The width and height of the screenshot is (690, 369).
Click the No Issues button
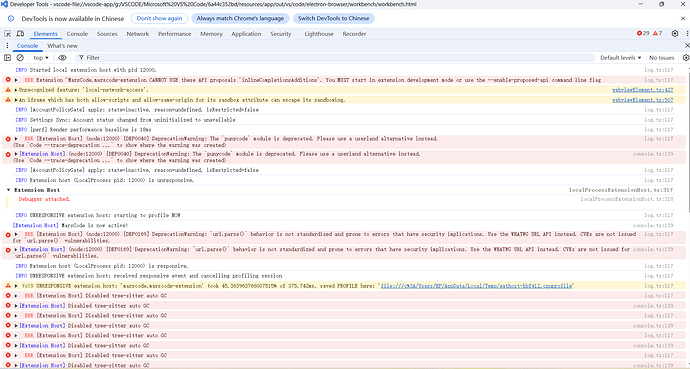(x=661, y=58)
